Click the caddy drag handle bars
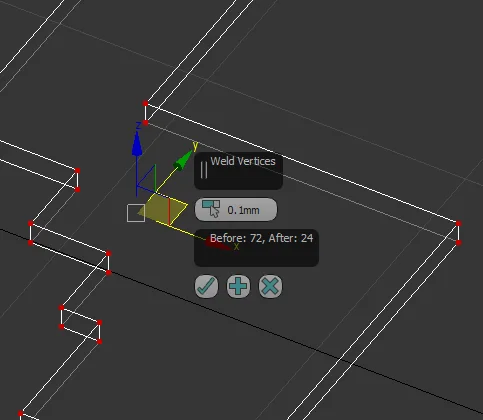Image resolution: width=483 pixels, height=420 pixels. [x=204, y=170]
